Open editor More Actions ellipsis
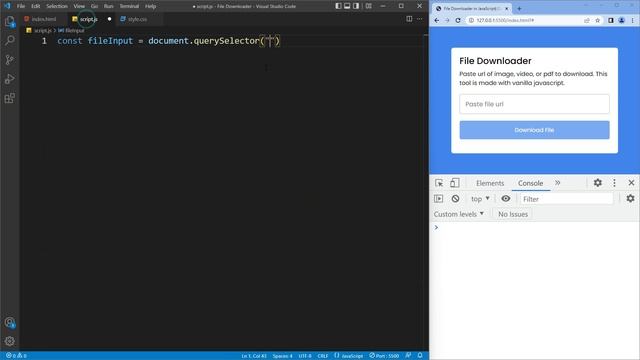Screen dimensions: 640x360 pyautogui.click(x=420, y=19)
